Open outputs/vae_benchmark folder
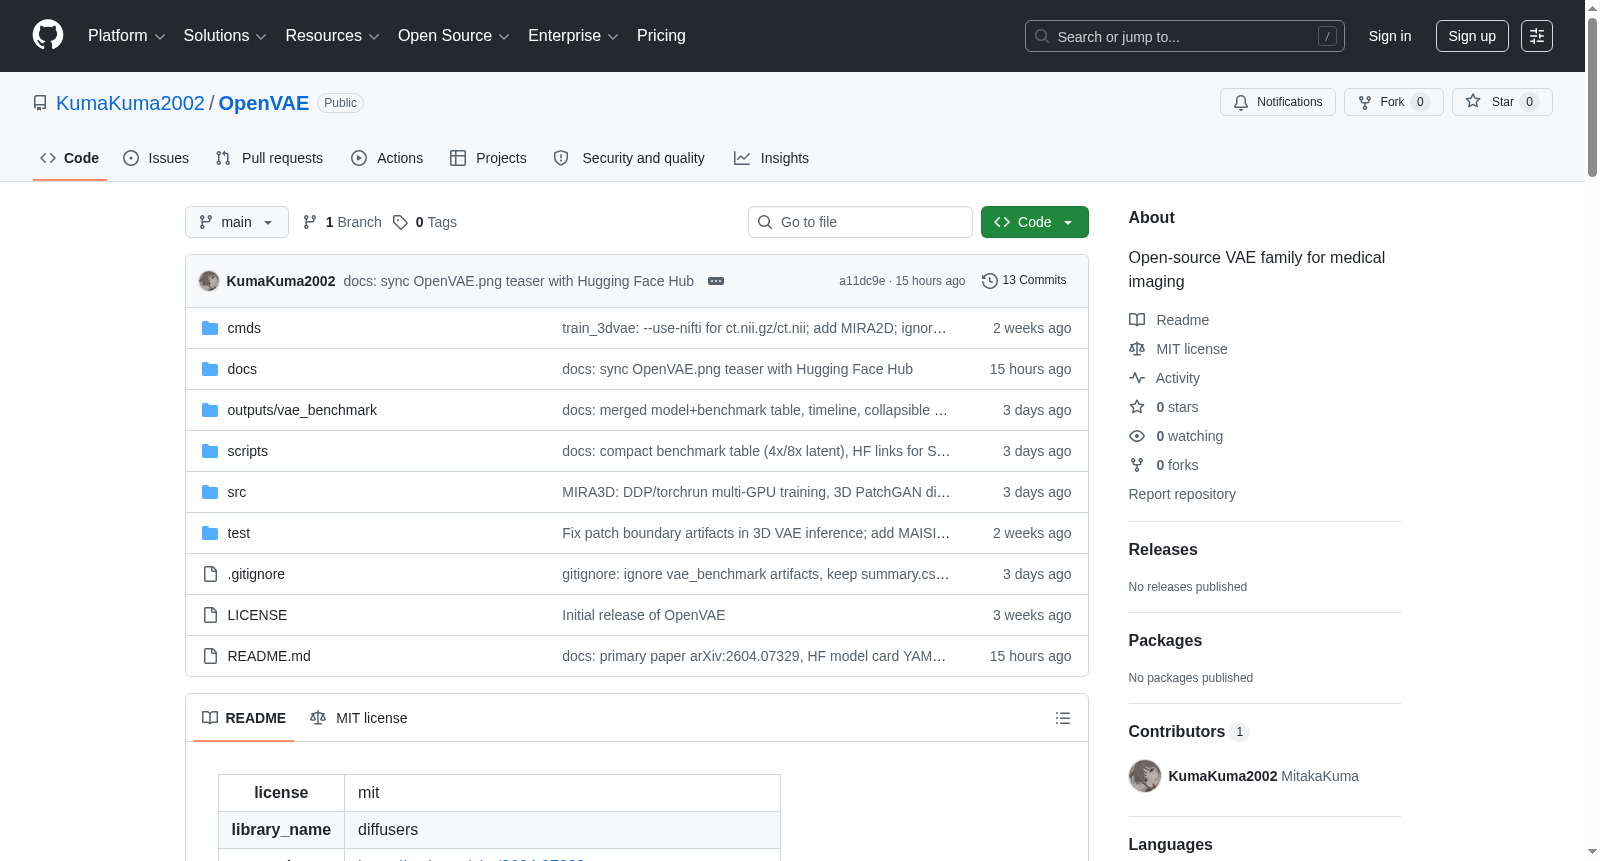 (302, 410)
